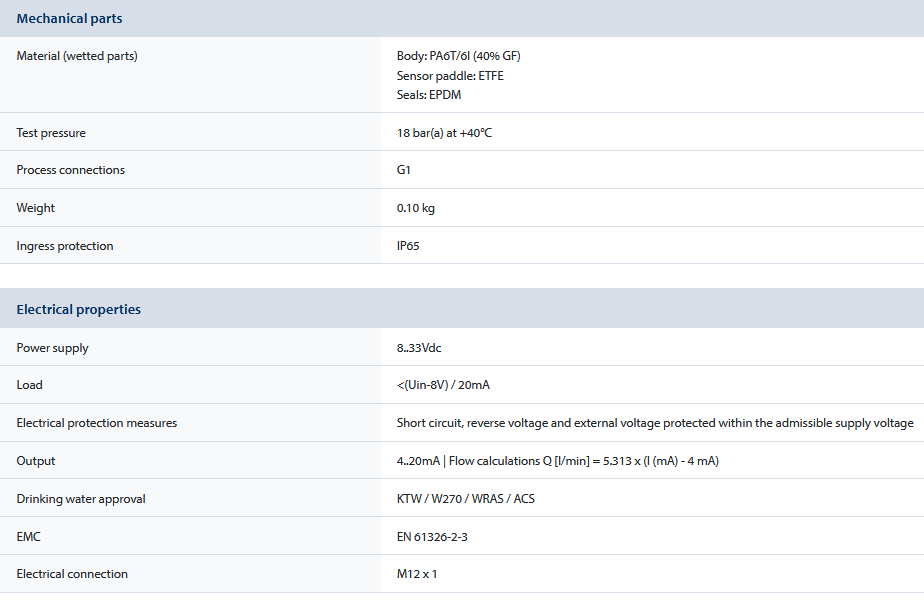
Task: Select the 8..33Vdc power supply value
Action: [419, 348]
